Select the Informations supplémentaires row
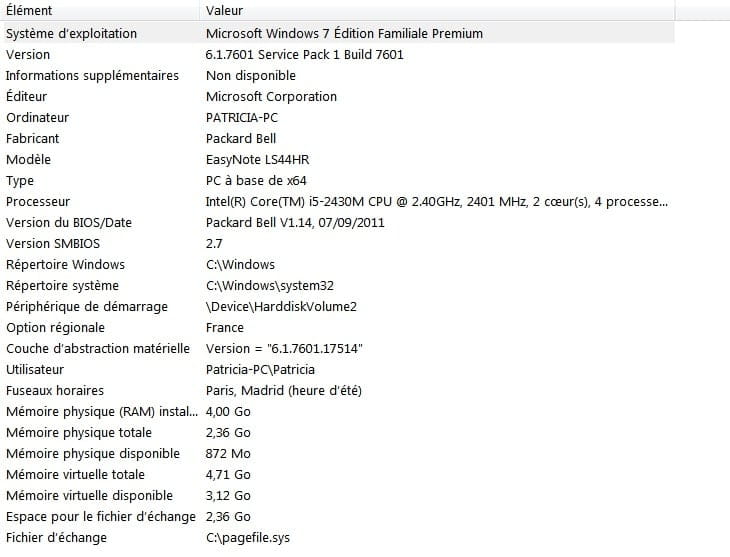Screen dimensions: 730x557 (338, 75)
